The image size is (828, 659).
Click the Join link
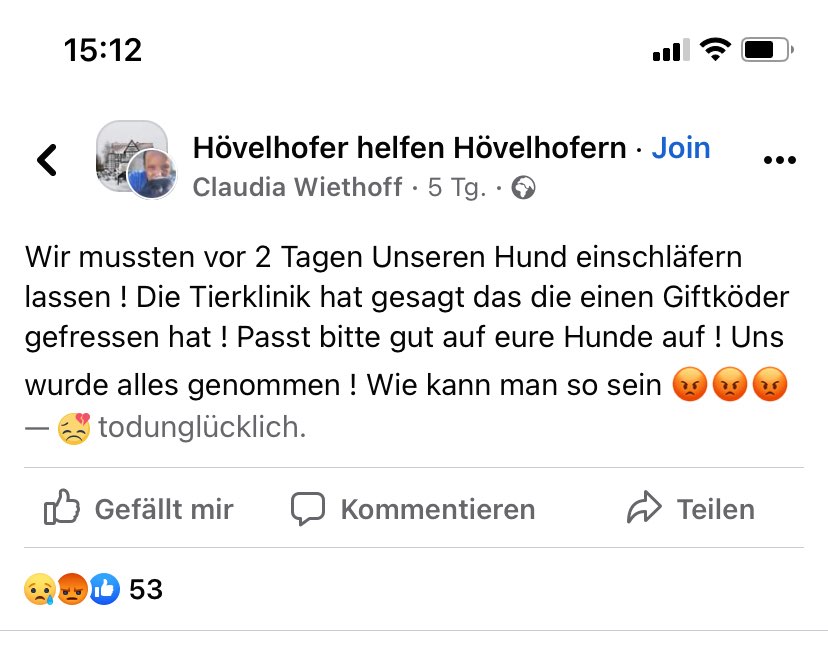[681, 147]
